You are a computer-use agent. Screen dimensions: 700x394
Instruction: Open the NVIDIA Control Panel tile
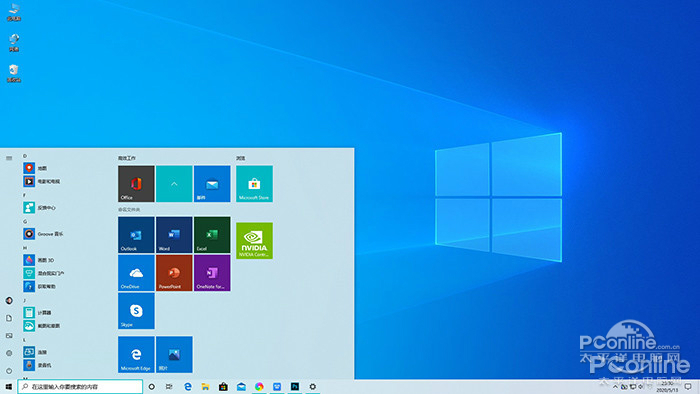coord(254,241)
